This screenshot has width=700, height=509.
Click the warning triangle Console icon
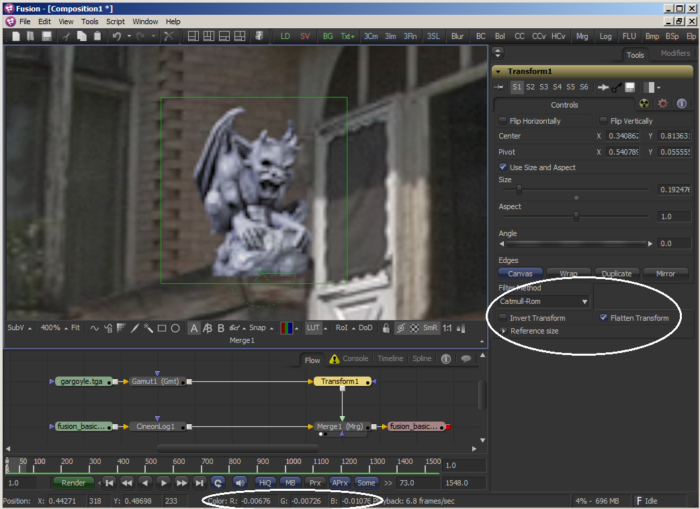(x=334, y=359)
